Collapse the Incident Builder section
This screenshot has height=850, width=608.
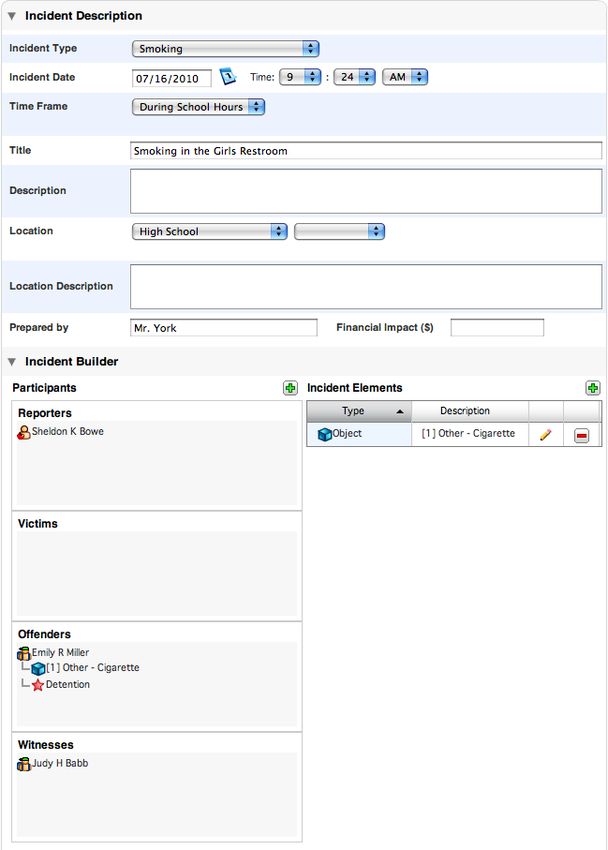click(x=11, y=362)
